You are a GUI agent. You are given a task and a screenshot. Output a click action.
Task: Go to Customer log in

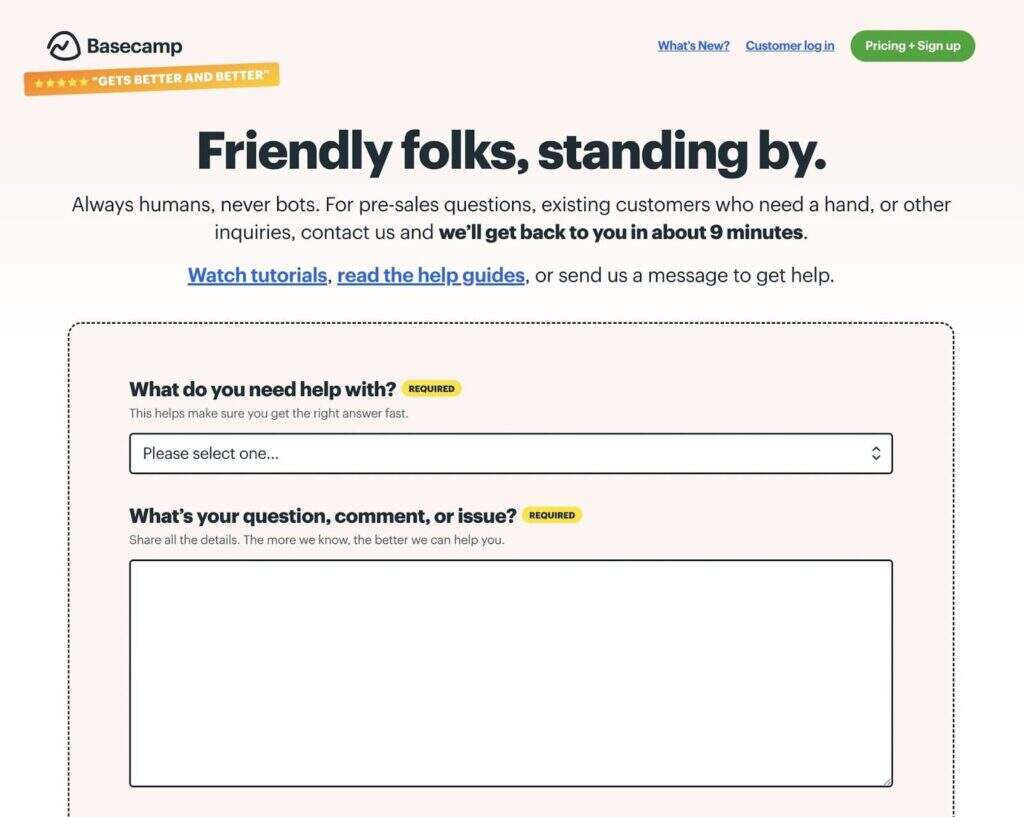pos(789,46)
